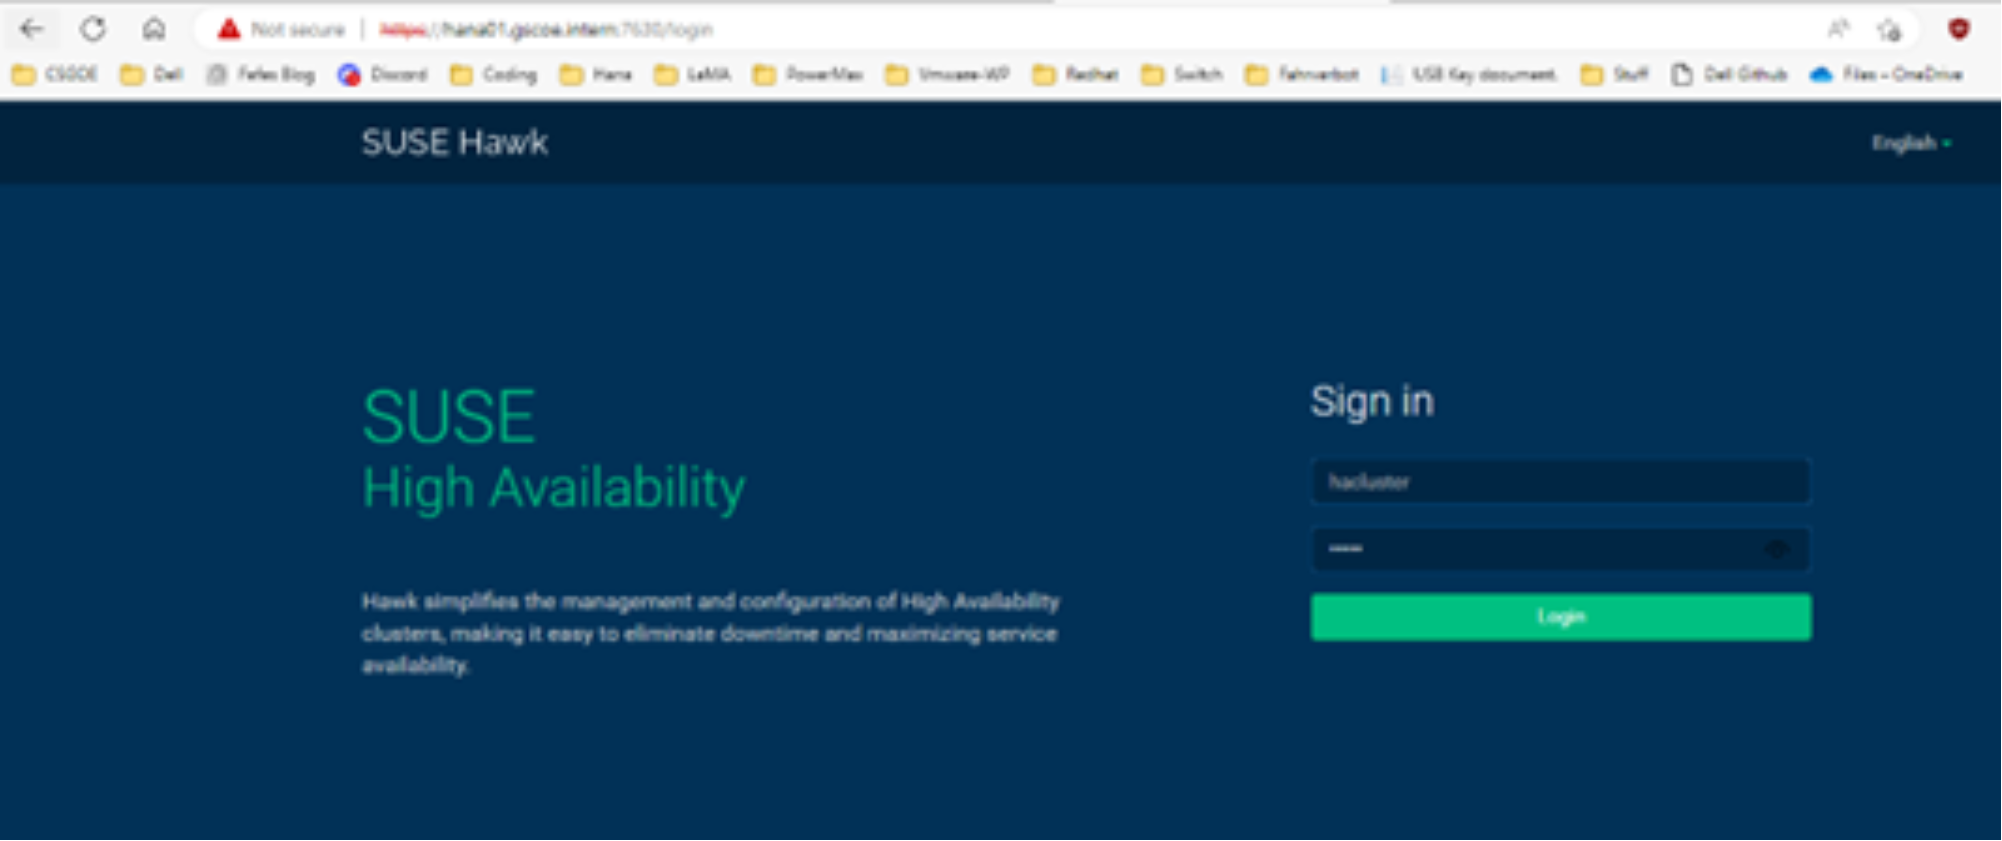Screen dimensions: 2002x841
Task: Go back with the browser back arrow
Action: [32, 29]
